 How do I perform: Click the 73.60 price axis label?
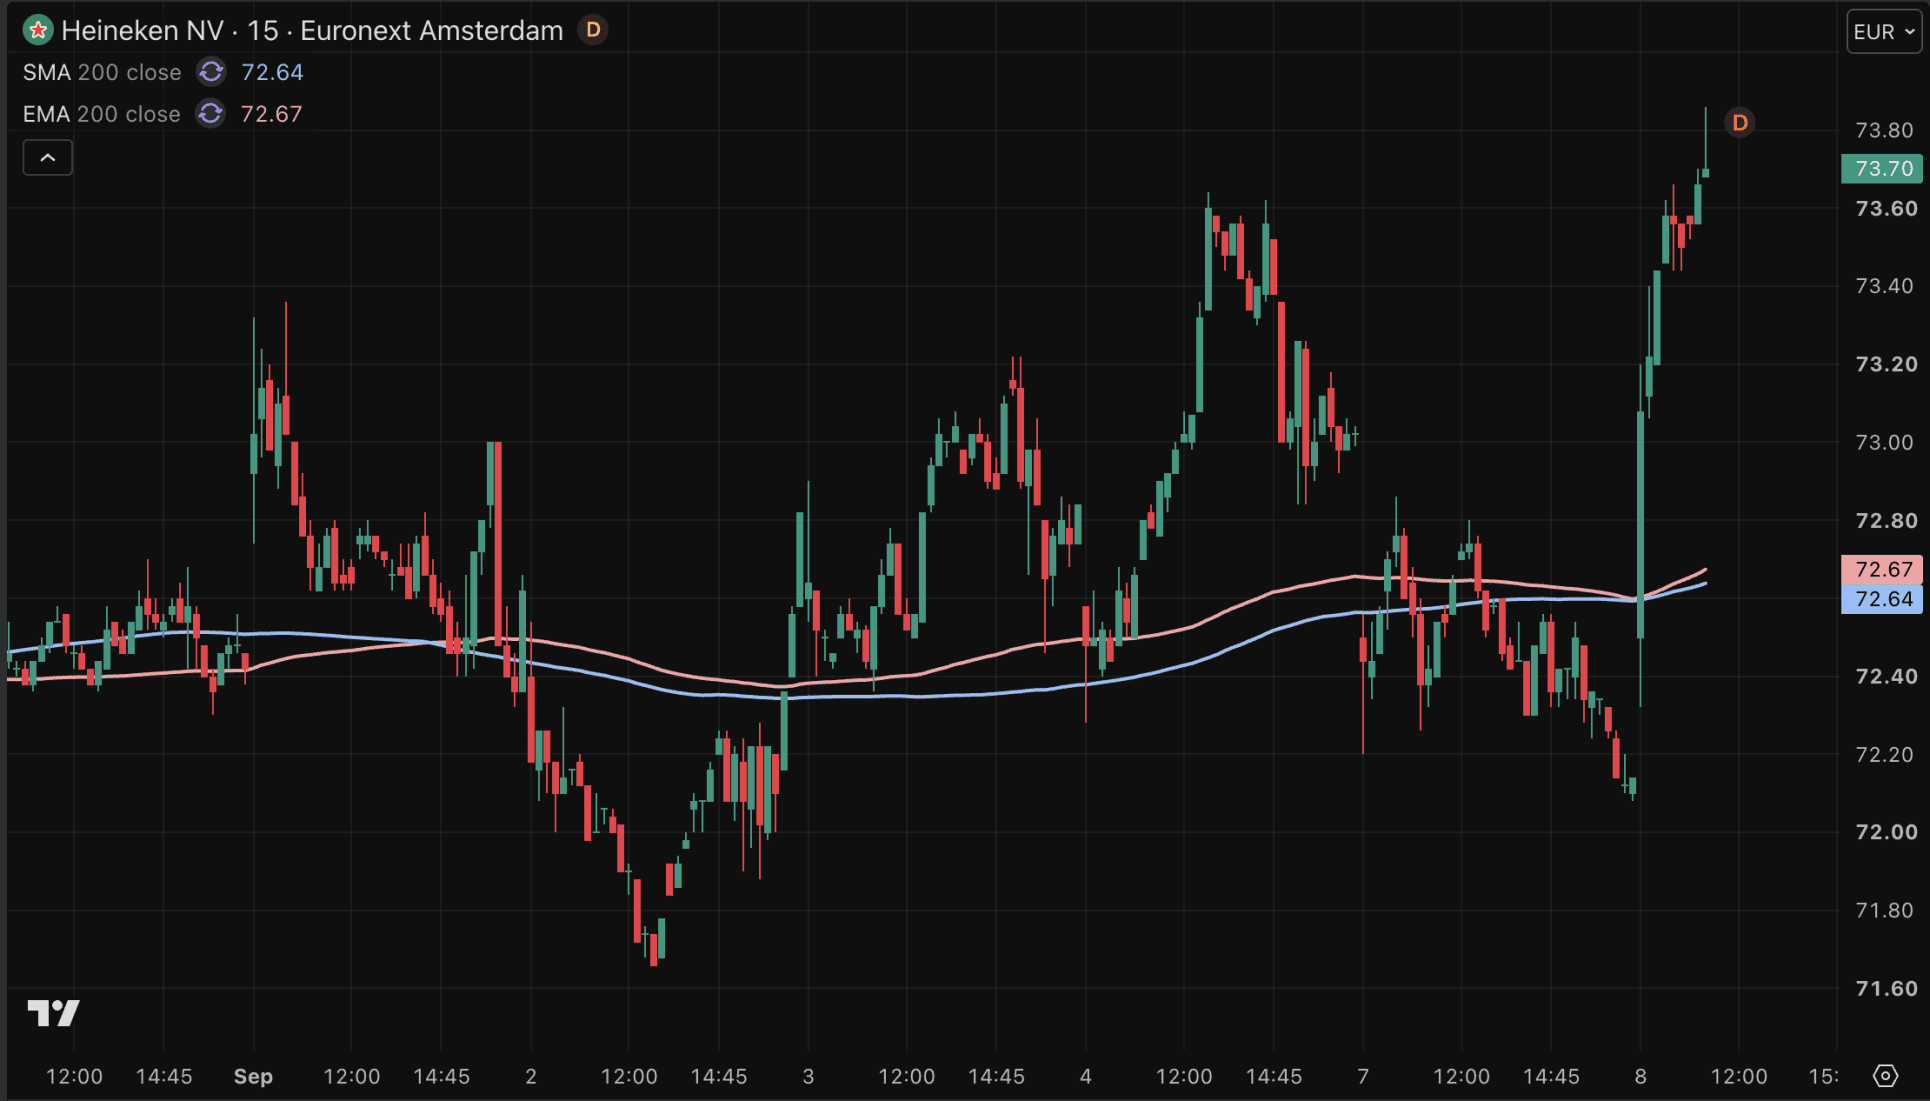tap(1886, 208)
